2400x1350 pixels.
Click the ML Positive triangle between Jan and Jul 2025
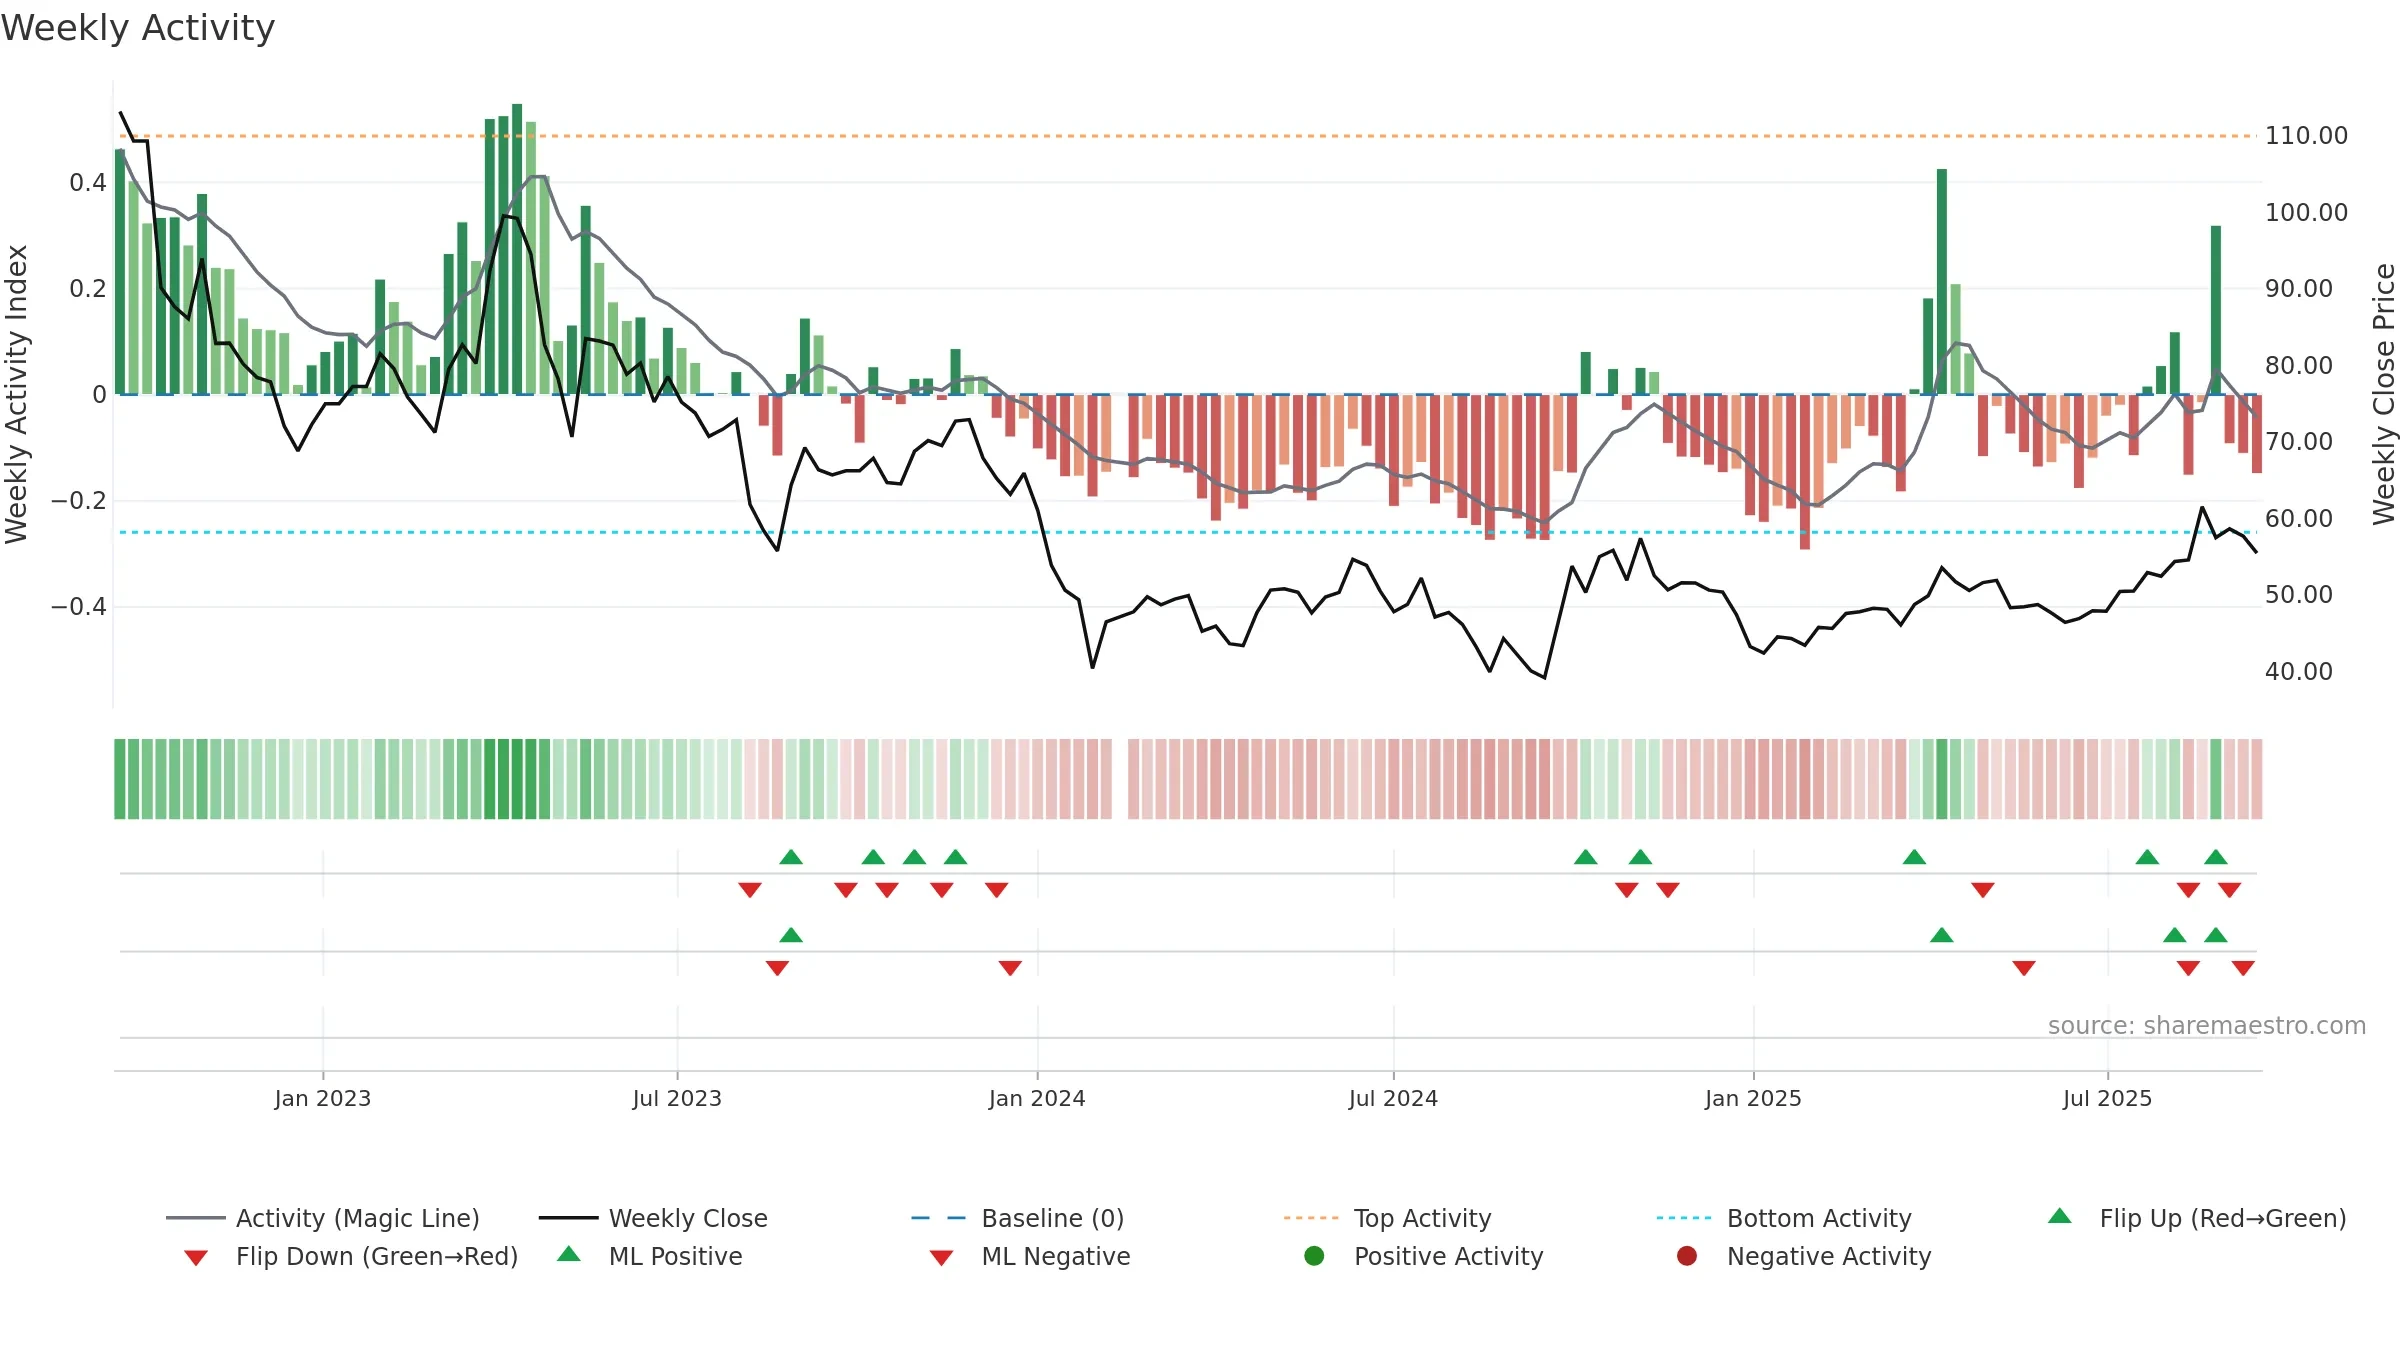1942,935
